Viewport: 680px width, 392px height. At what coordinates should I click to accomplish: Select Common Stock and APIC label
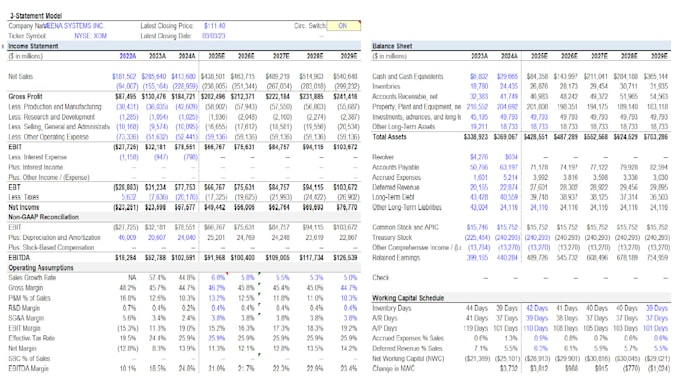coord(405,227)
